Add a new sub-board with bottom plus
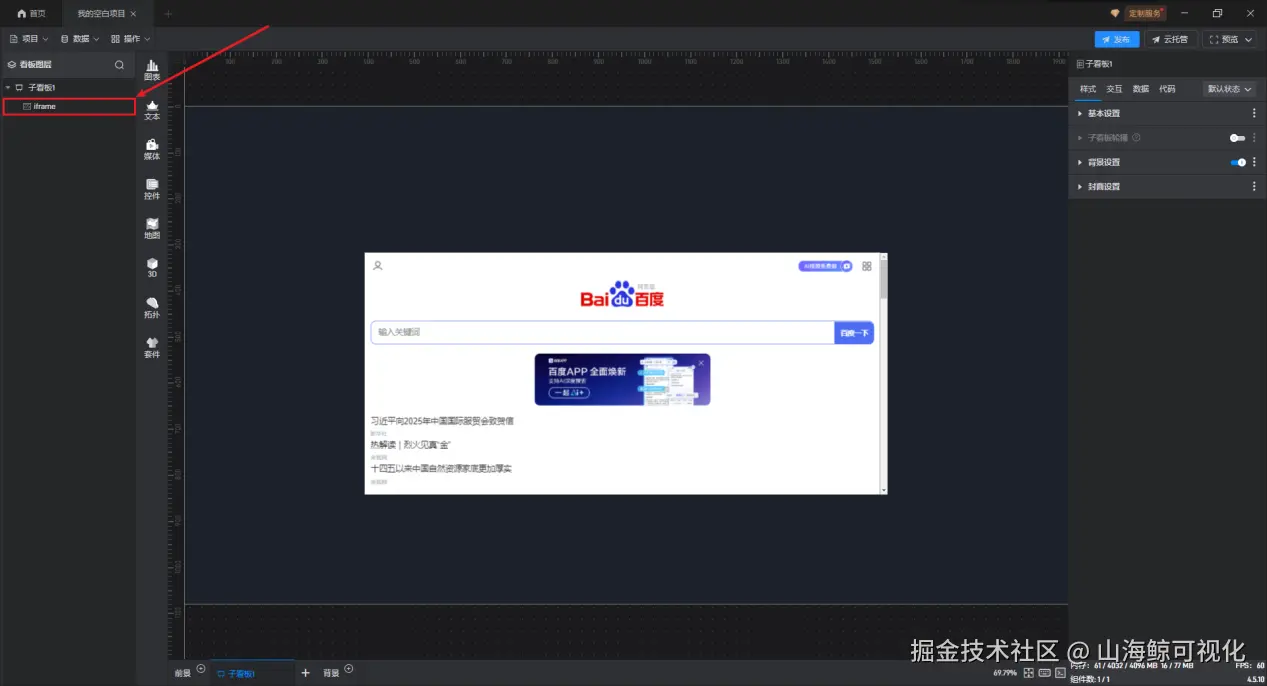The width and height of the screenshot is (1267, 686). click(x=305, y=673)
